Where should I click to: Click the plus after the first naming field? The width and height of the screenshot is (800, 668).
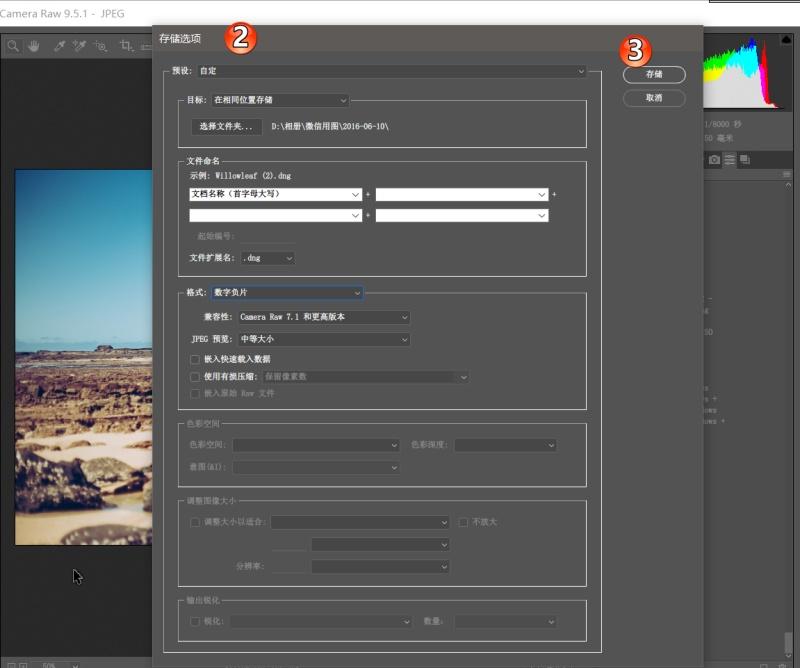[x=368, y=194]
